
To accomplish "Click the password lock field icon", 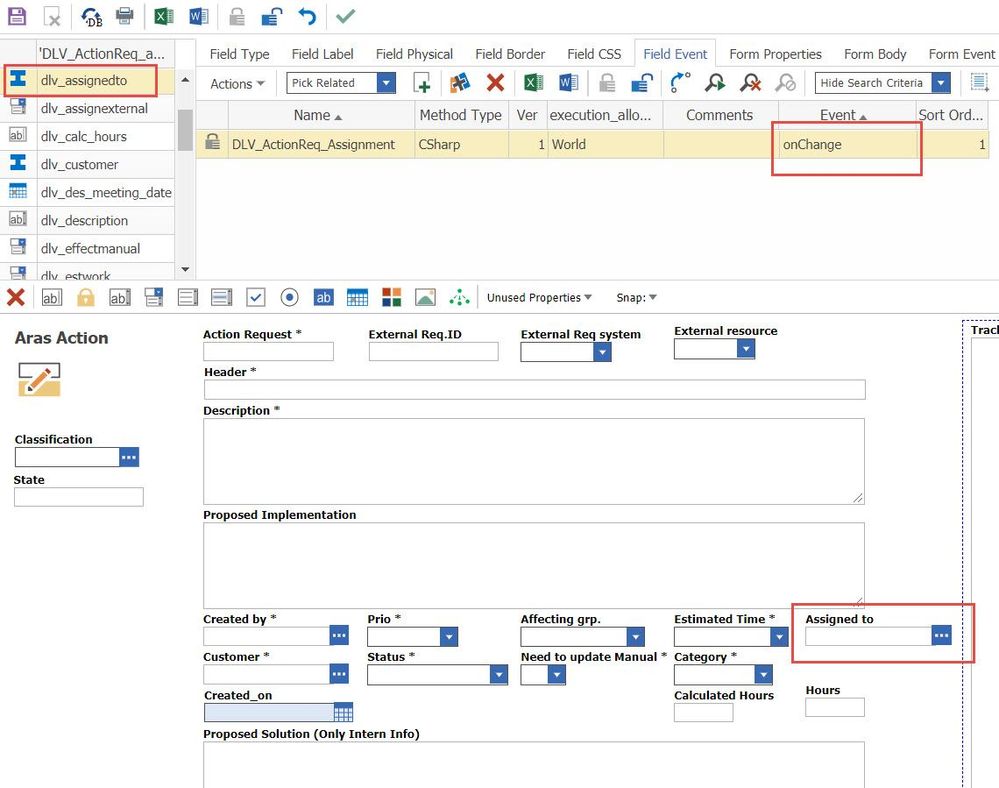I will tap(86, 297).
